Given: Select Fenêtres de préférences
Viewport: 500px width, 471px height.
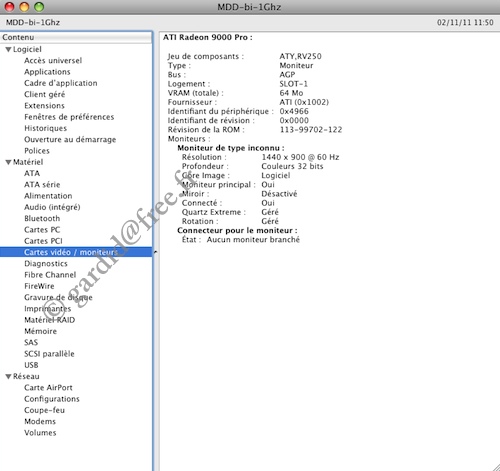Looking at the screenshot, I should click(x=69, y=117).
